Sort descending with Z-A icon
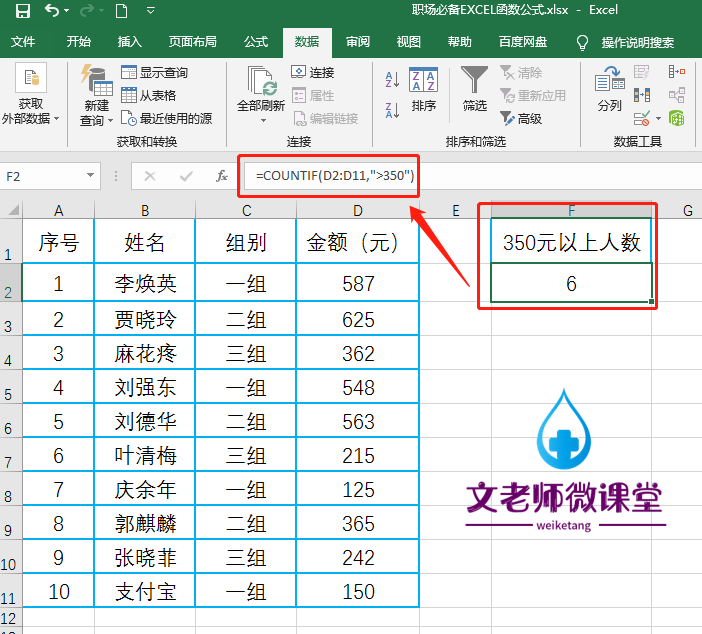702x634 pixels. (x=392, y=110)
